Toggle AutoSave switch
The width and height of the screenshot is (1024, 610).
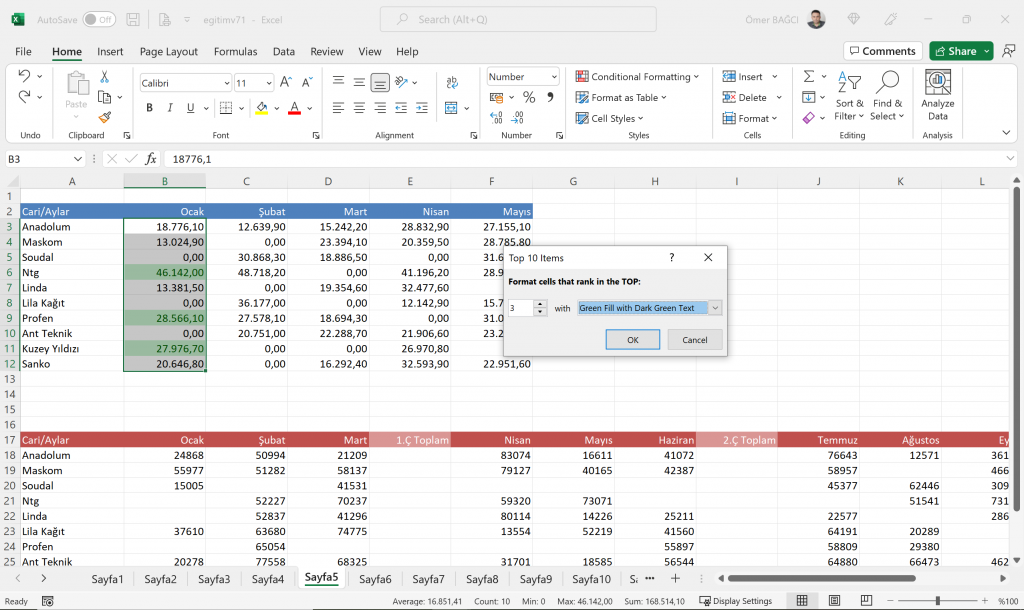pyautogui.click(x=99, y=20)
